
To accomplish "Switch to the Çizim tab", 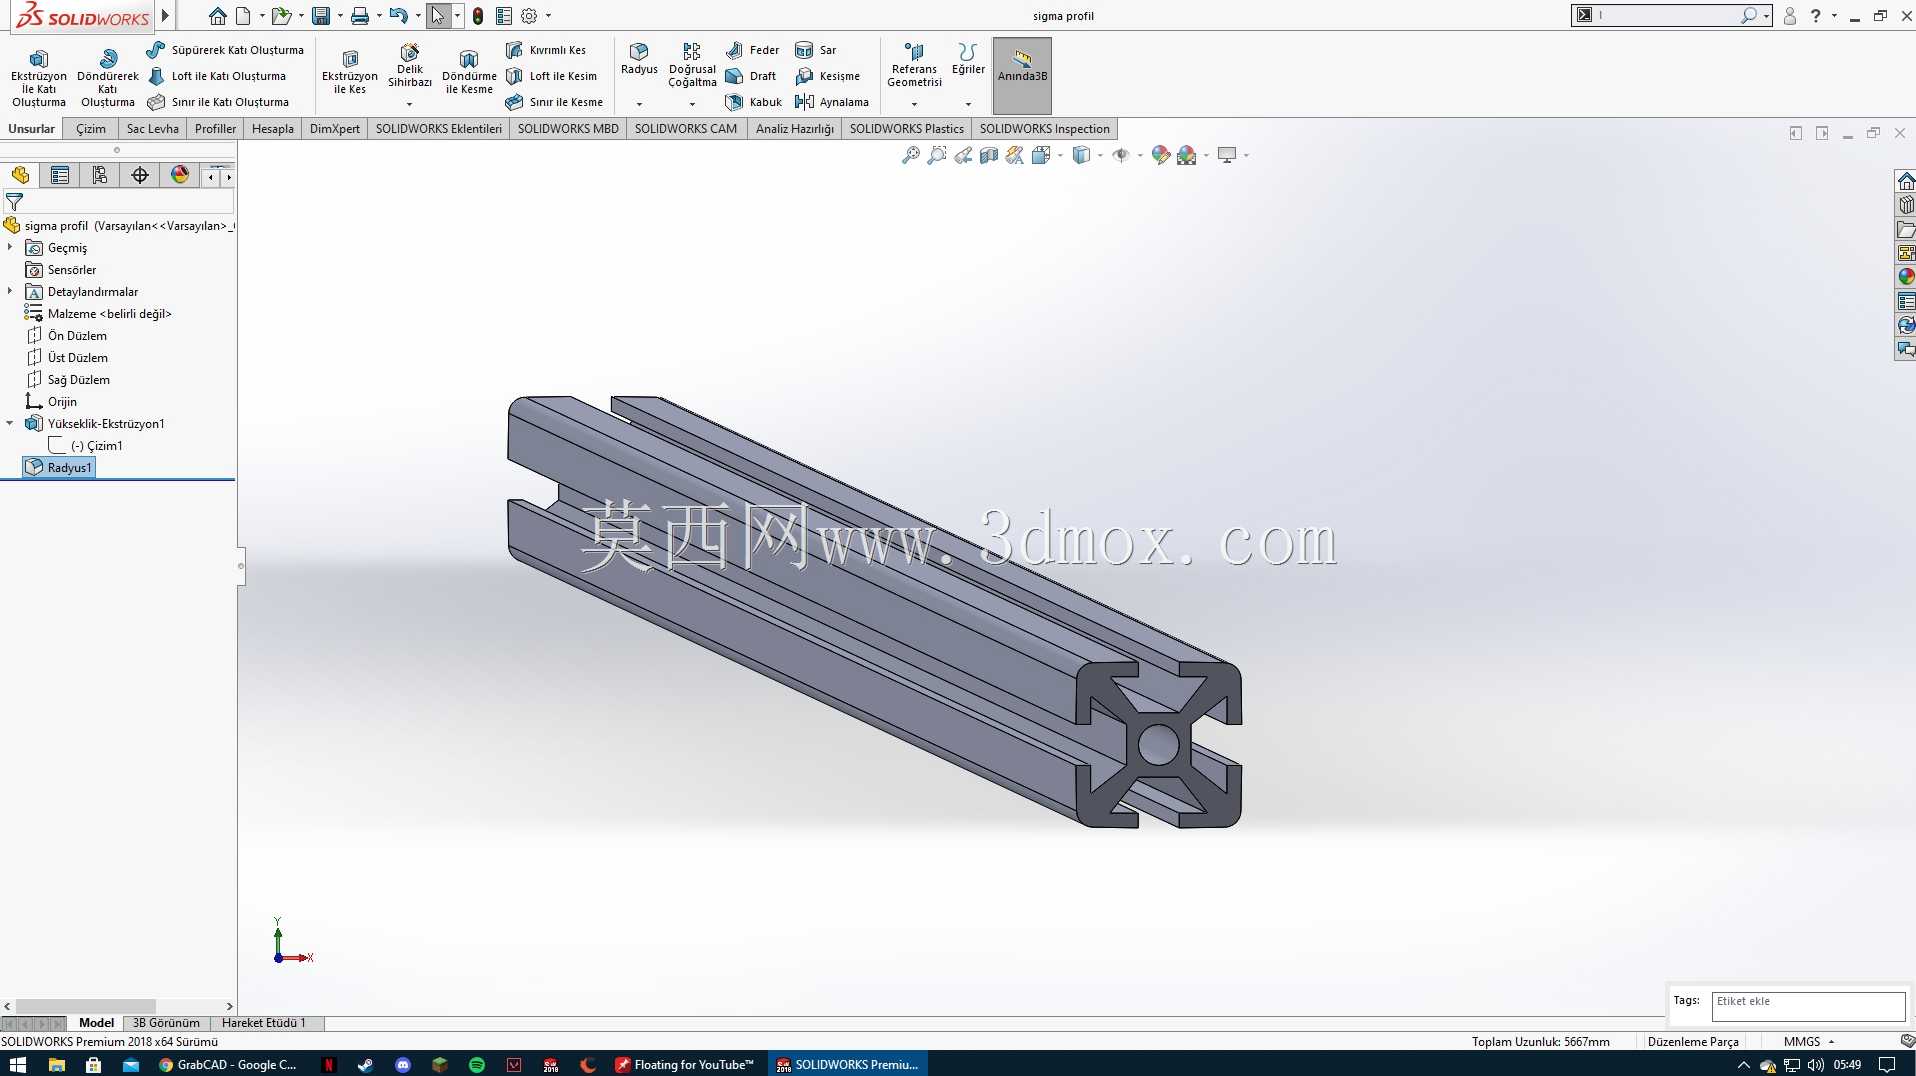I will pyautogui.click(x=91, y=129).
